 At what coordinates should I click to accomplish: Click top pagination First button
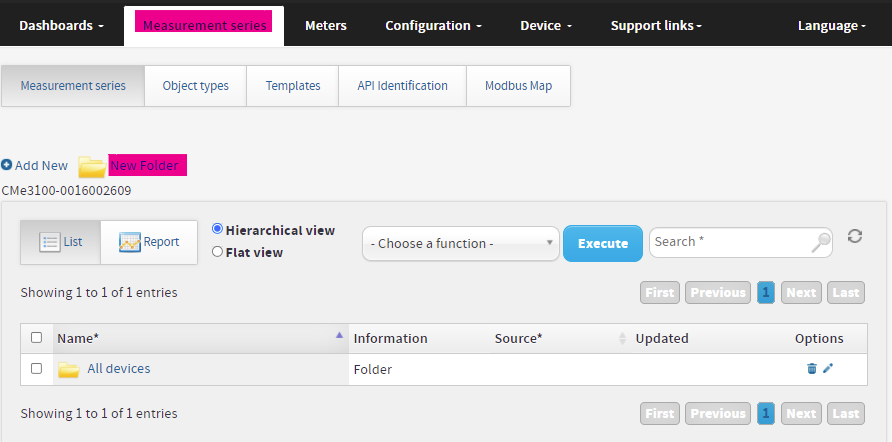tap(660, 292)
